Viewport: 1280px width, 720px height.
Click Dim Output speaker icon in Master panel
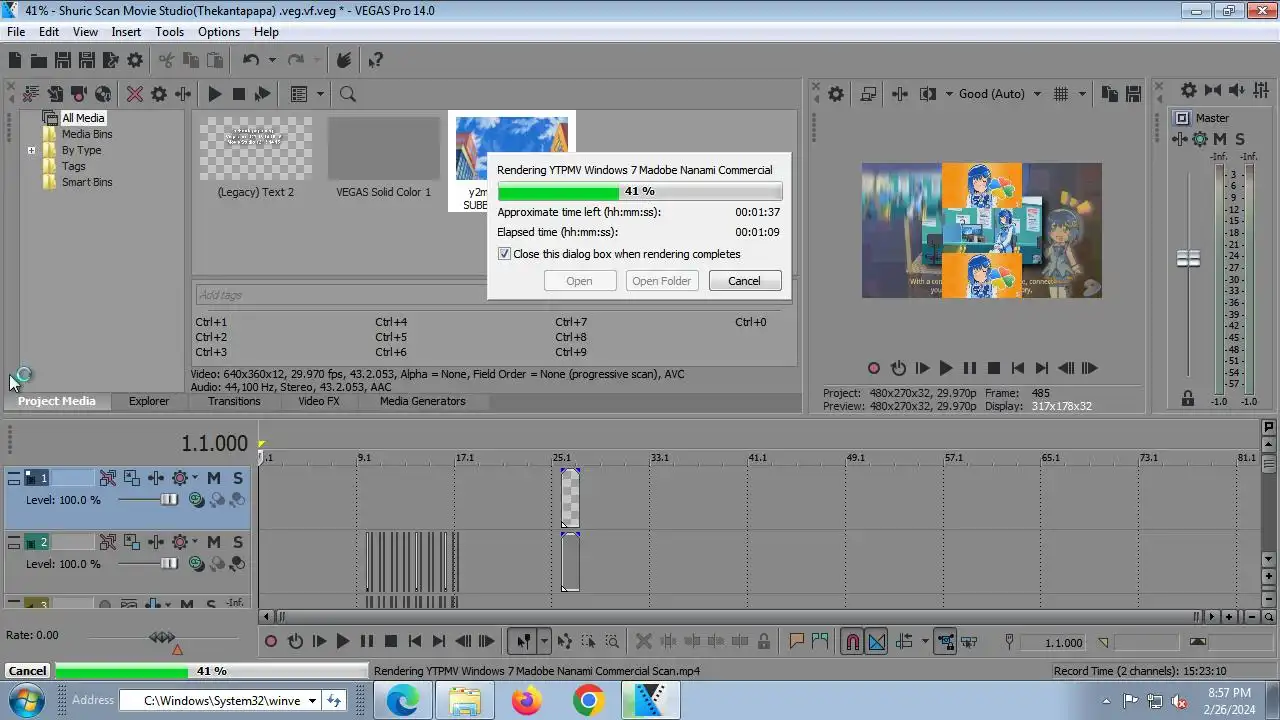pos(1238,90)
